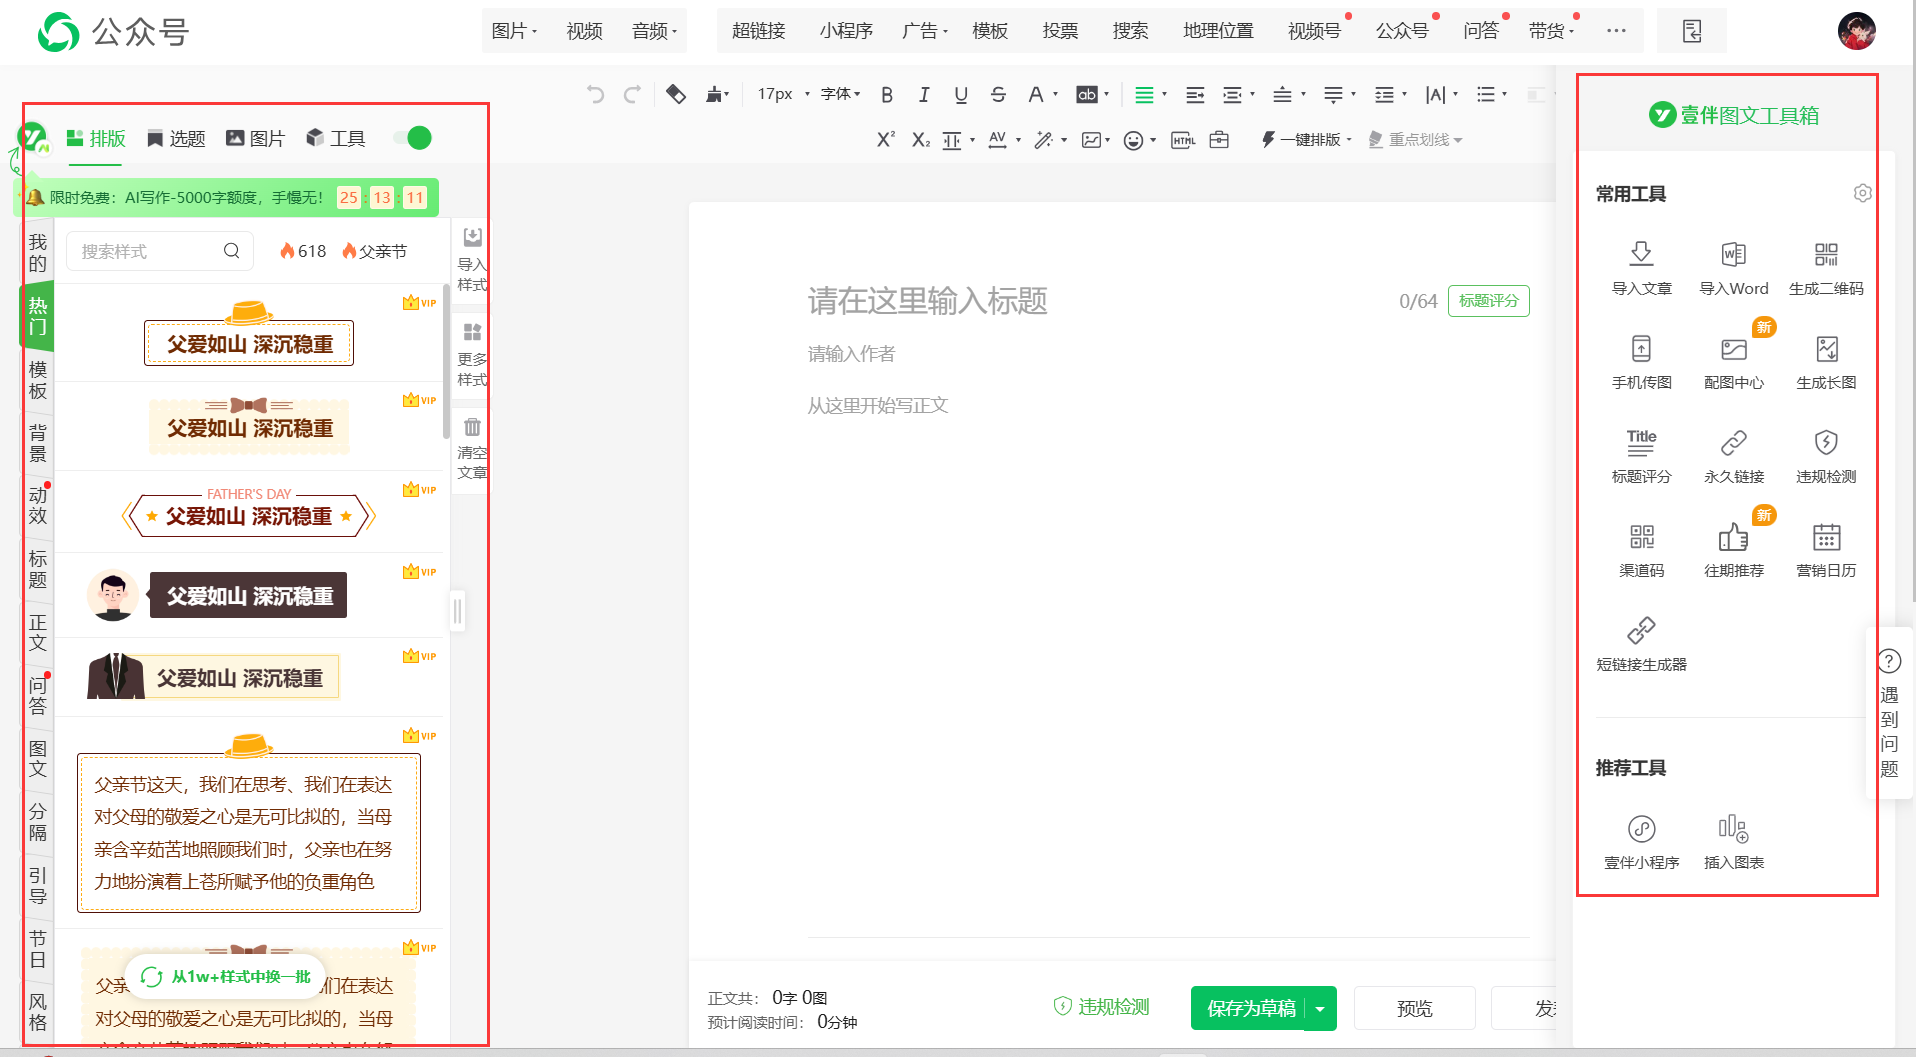The image size is (1916, 1057).
Task: Click the redo arrow
Action: coord(632,95)
